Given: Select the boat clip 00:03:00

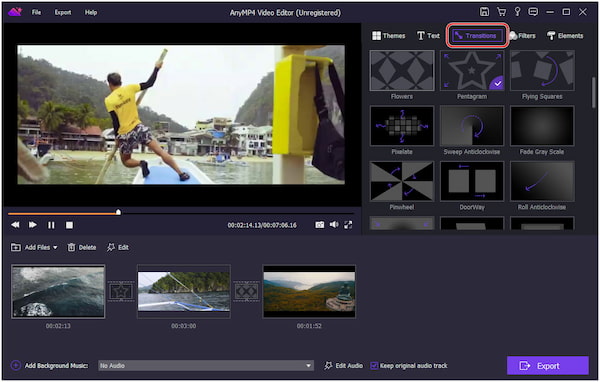Looking at the screenshot, I should pyautogui.click(x=184, y=291).
